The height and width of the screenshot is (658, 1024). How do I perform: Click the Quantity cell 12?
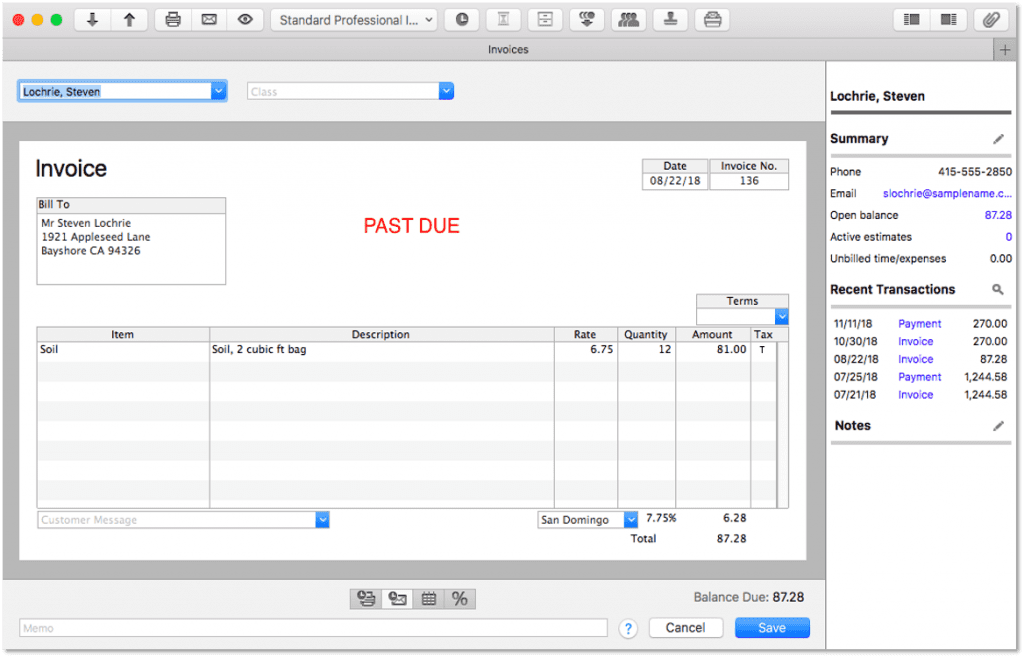[646, 349]
